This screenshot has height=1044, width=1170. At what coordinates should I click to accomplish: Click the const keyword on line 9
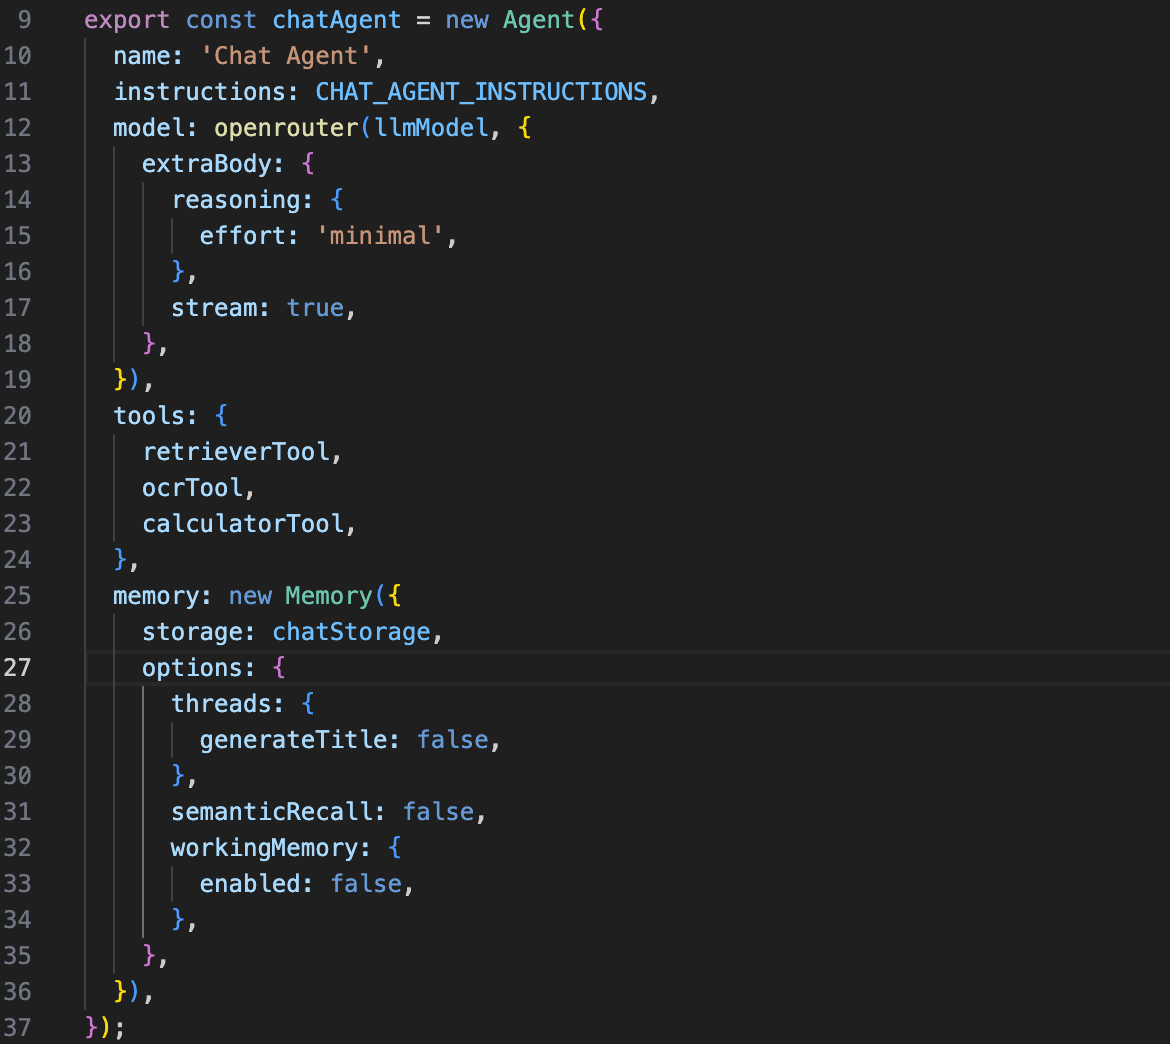point(221,19)
